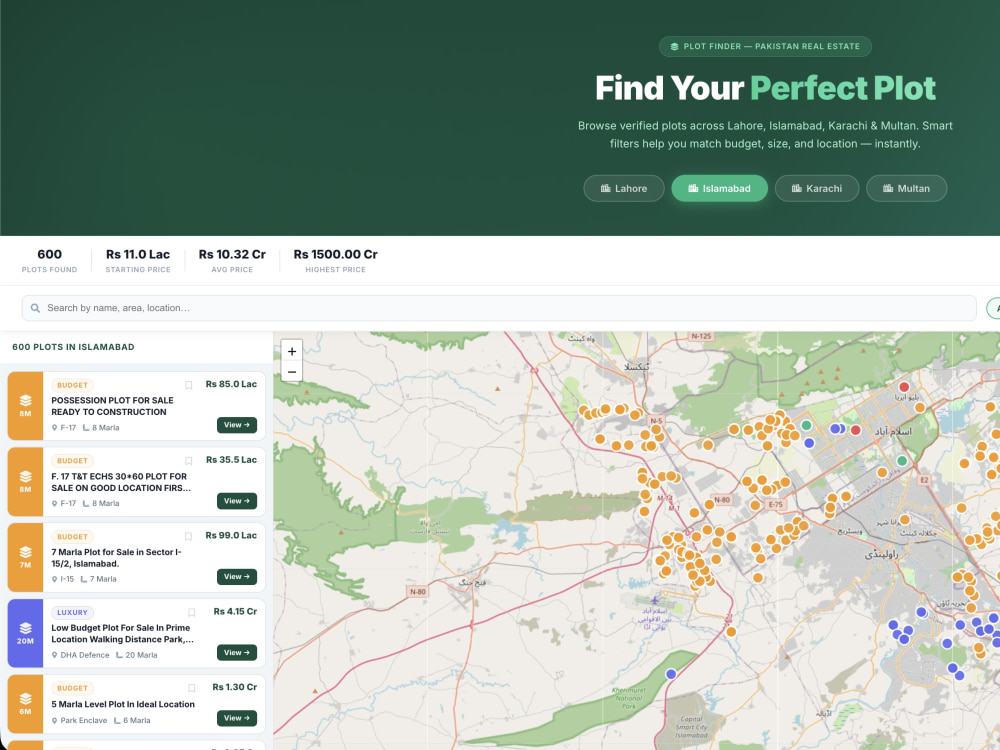View the 5 Marla Level Plot listing
Viewport: 1000px width, 750px height.
coord(237,718)
